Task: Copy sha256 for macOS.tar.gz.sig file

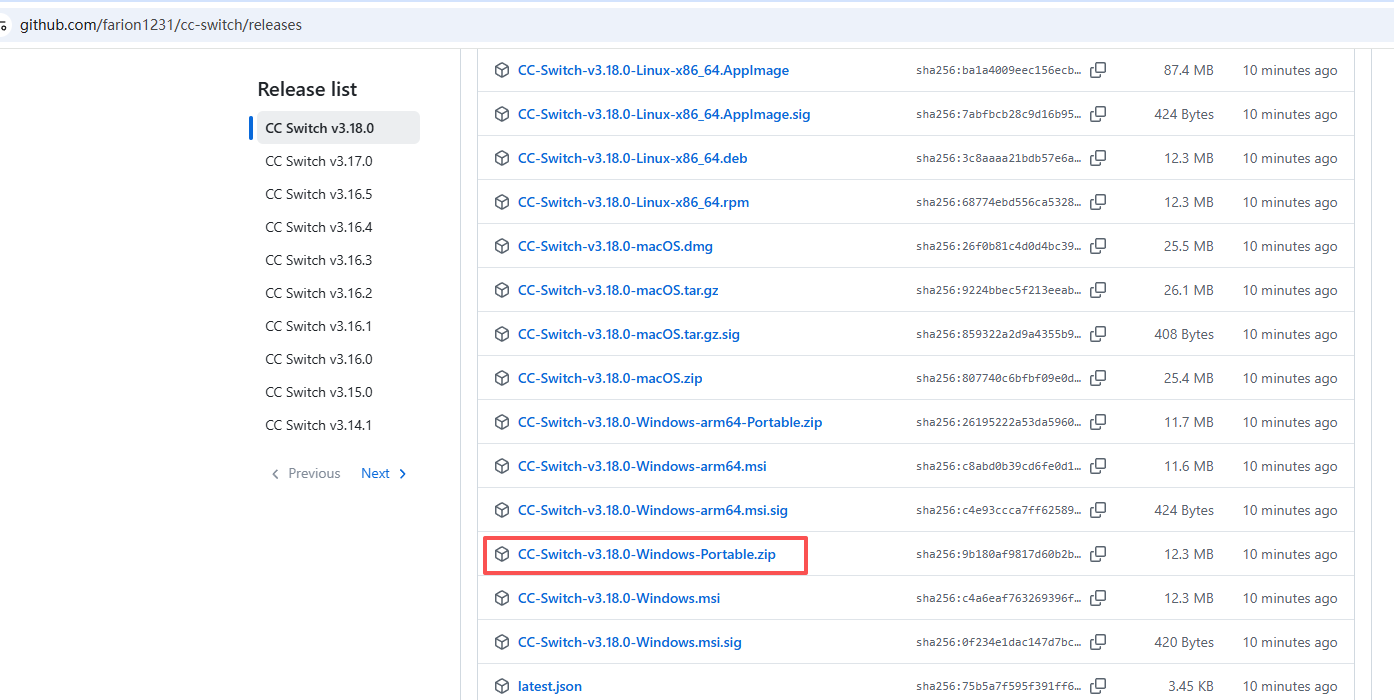Action: [1098, 334]
